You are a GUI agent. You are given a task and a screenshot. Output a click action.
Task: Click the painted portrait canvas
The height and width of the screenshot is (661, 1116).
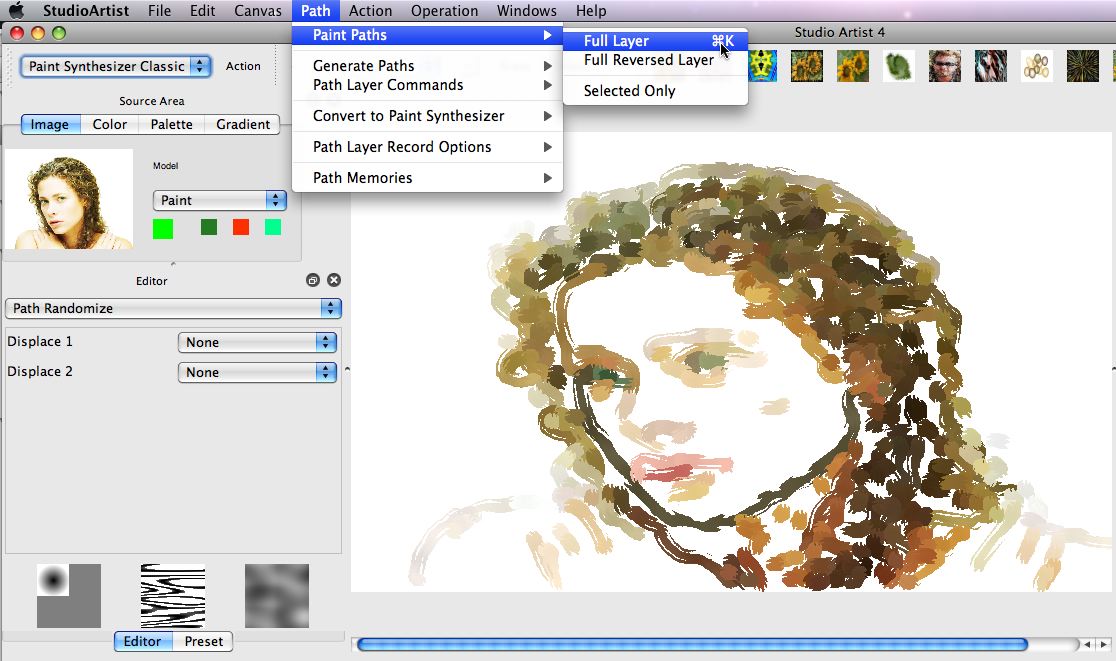point(732,361)
